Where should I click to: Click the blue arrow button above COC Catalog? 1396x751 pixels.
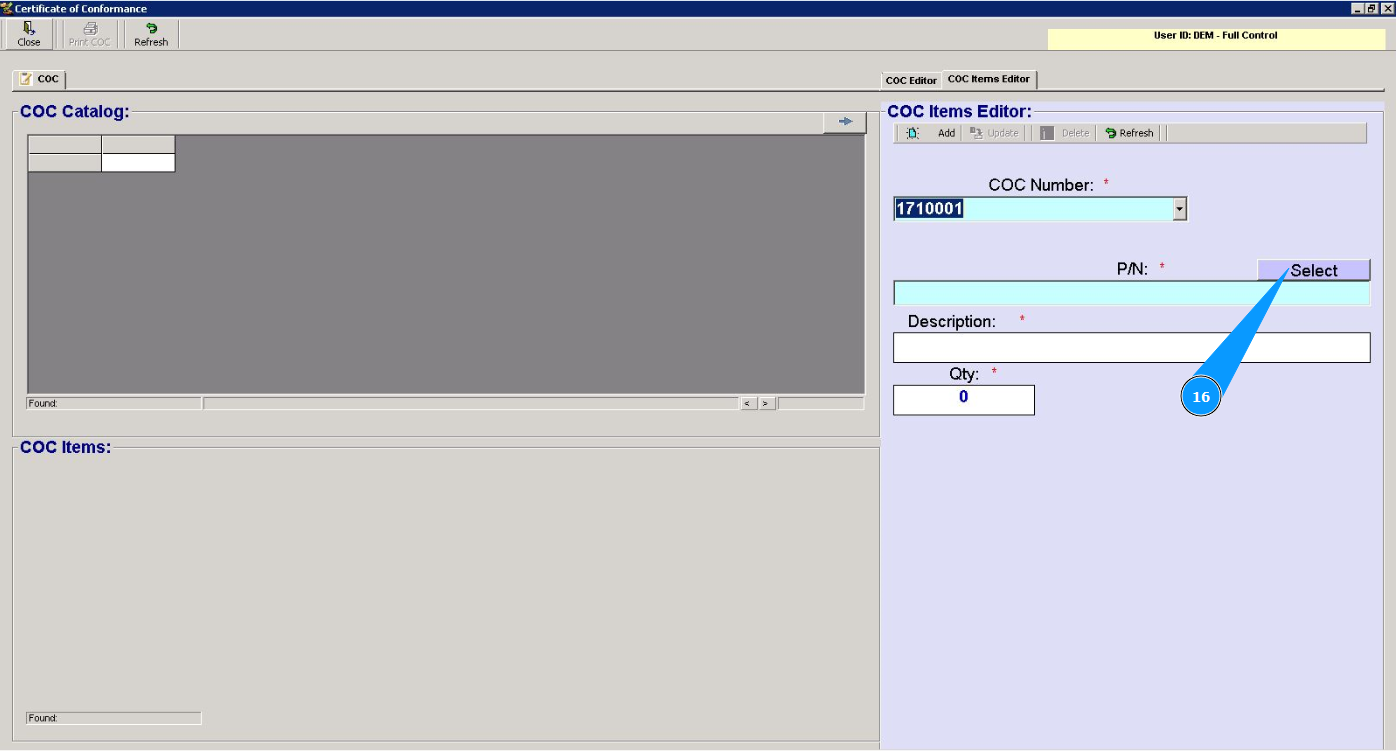pyautogui.click(x=845, y=122)
